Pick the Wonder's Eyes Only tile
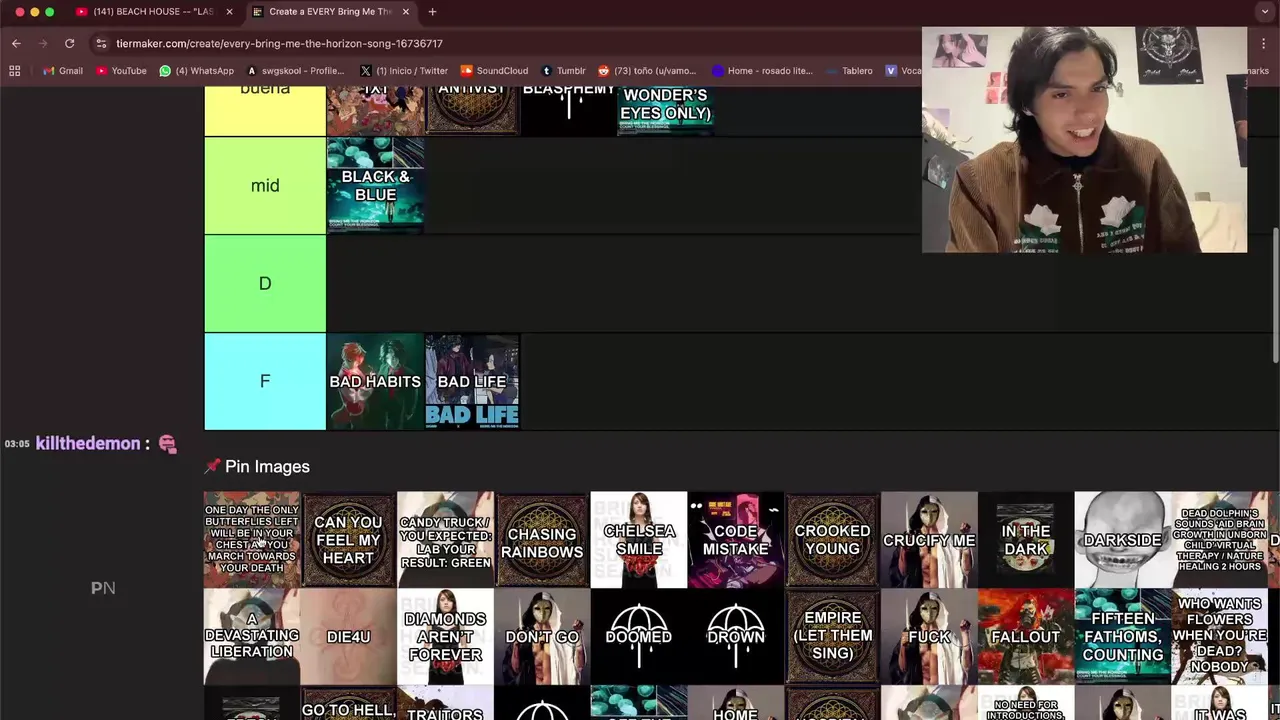The image size is (1280, 720). [x=666, y=110]
